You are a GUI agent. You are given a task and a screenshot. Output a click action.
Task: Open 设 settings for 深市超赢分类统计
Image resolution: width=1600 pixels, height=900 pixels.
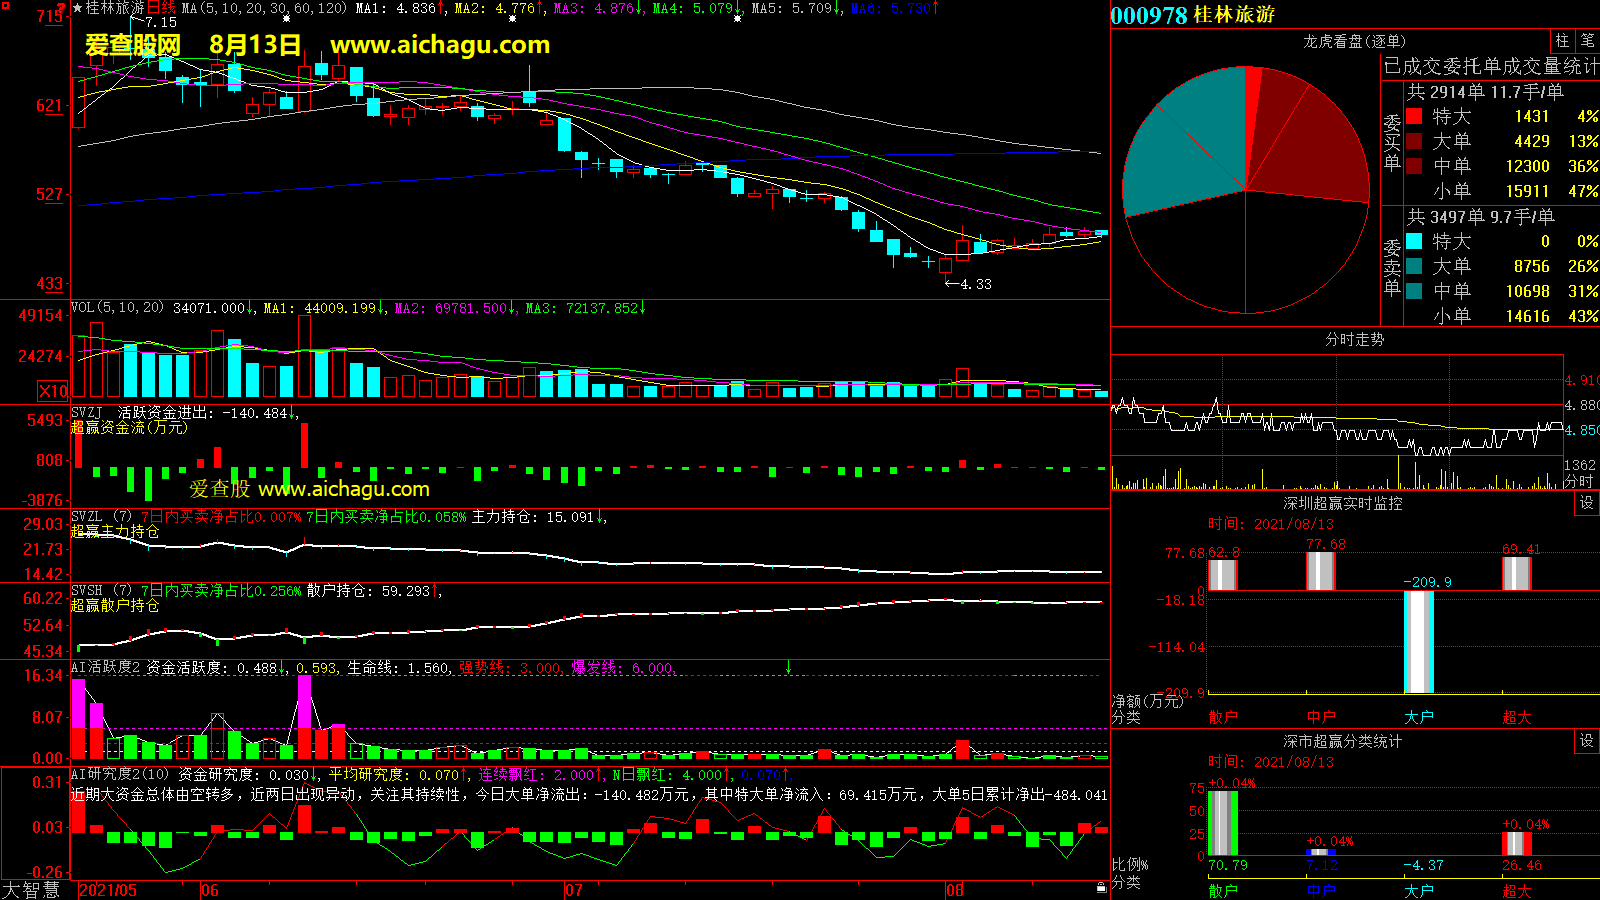tap(1587, 741)
